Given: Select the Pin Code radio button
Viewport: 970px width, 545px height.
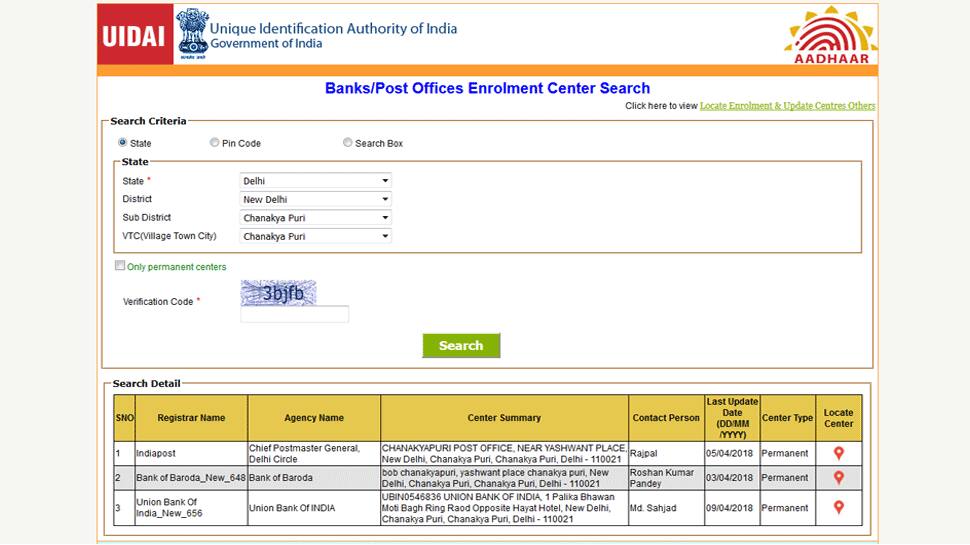Looking at the screenshot, I should click(x=214, y=142).
